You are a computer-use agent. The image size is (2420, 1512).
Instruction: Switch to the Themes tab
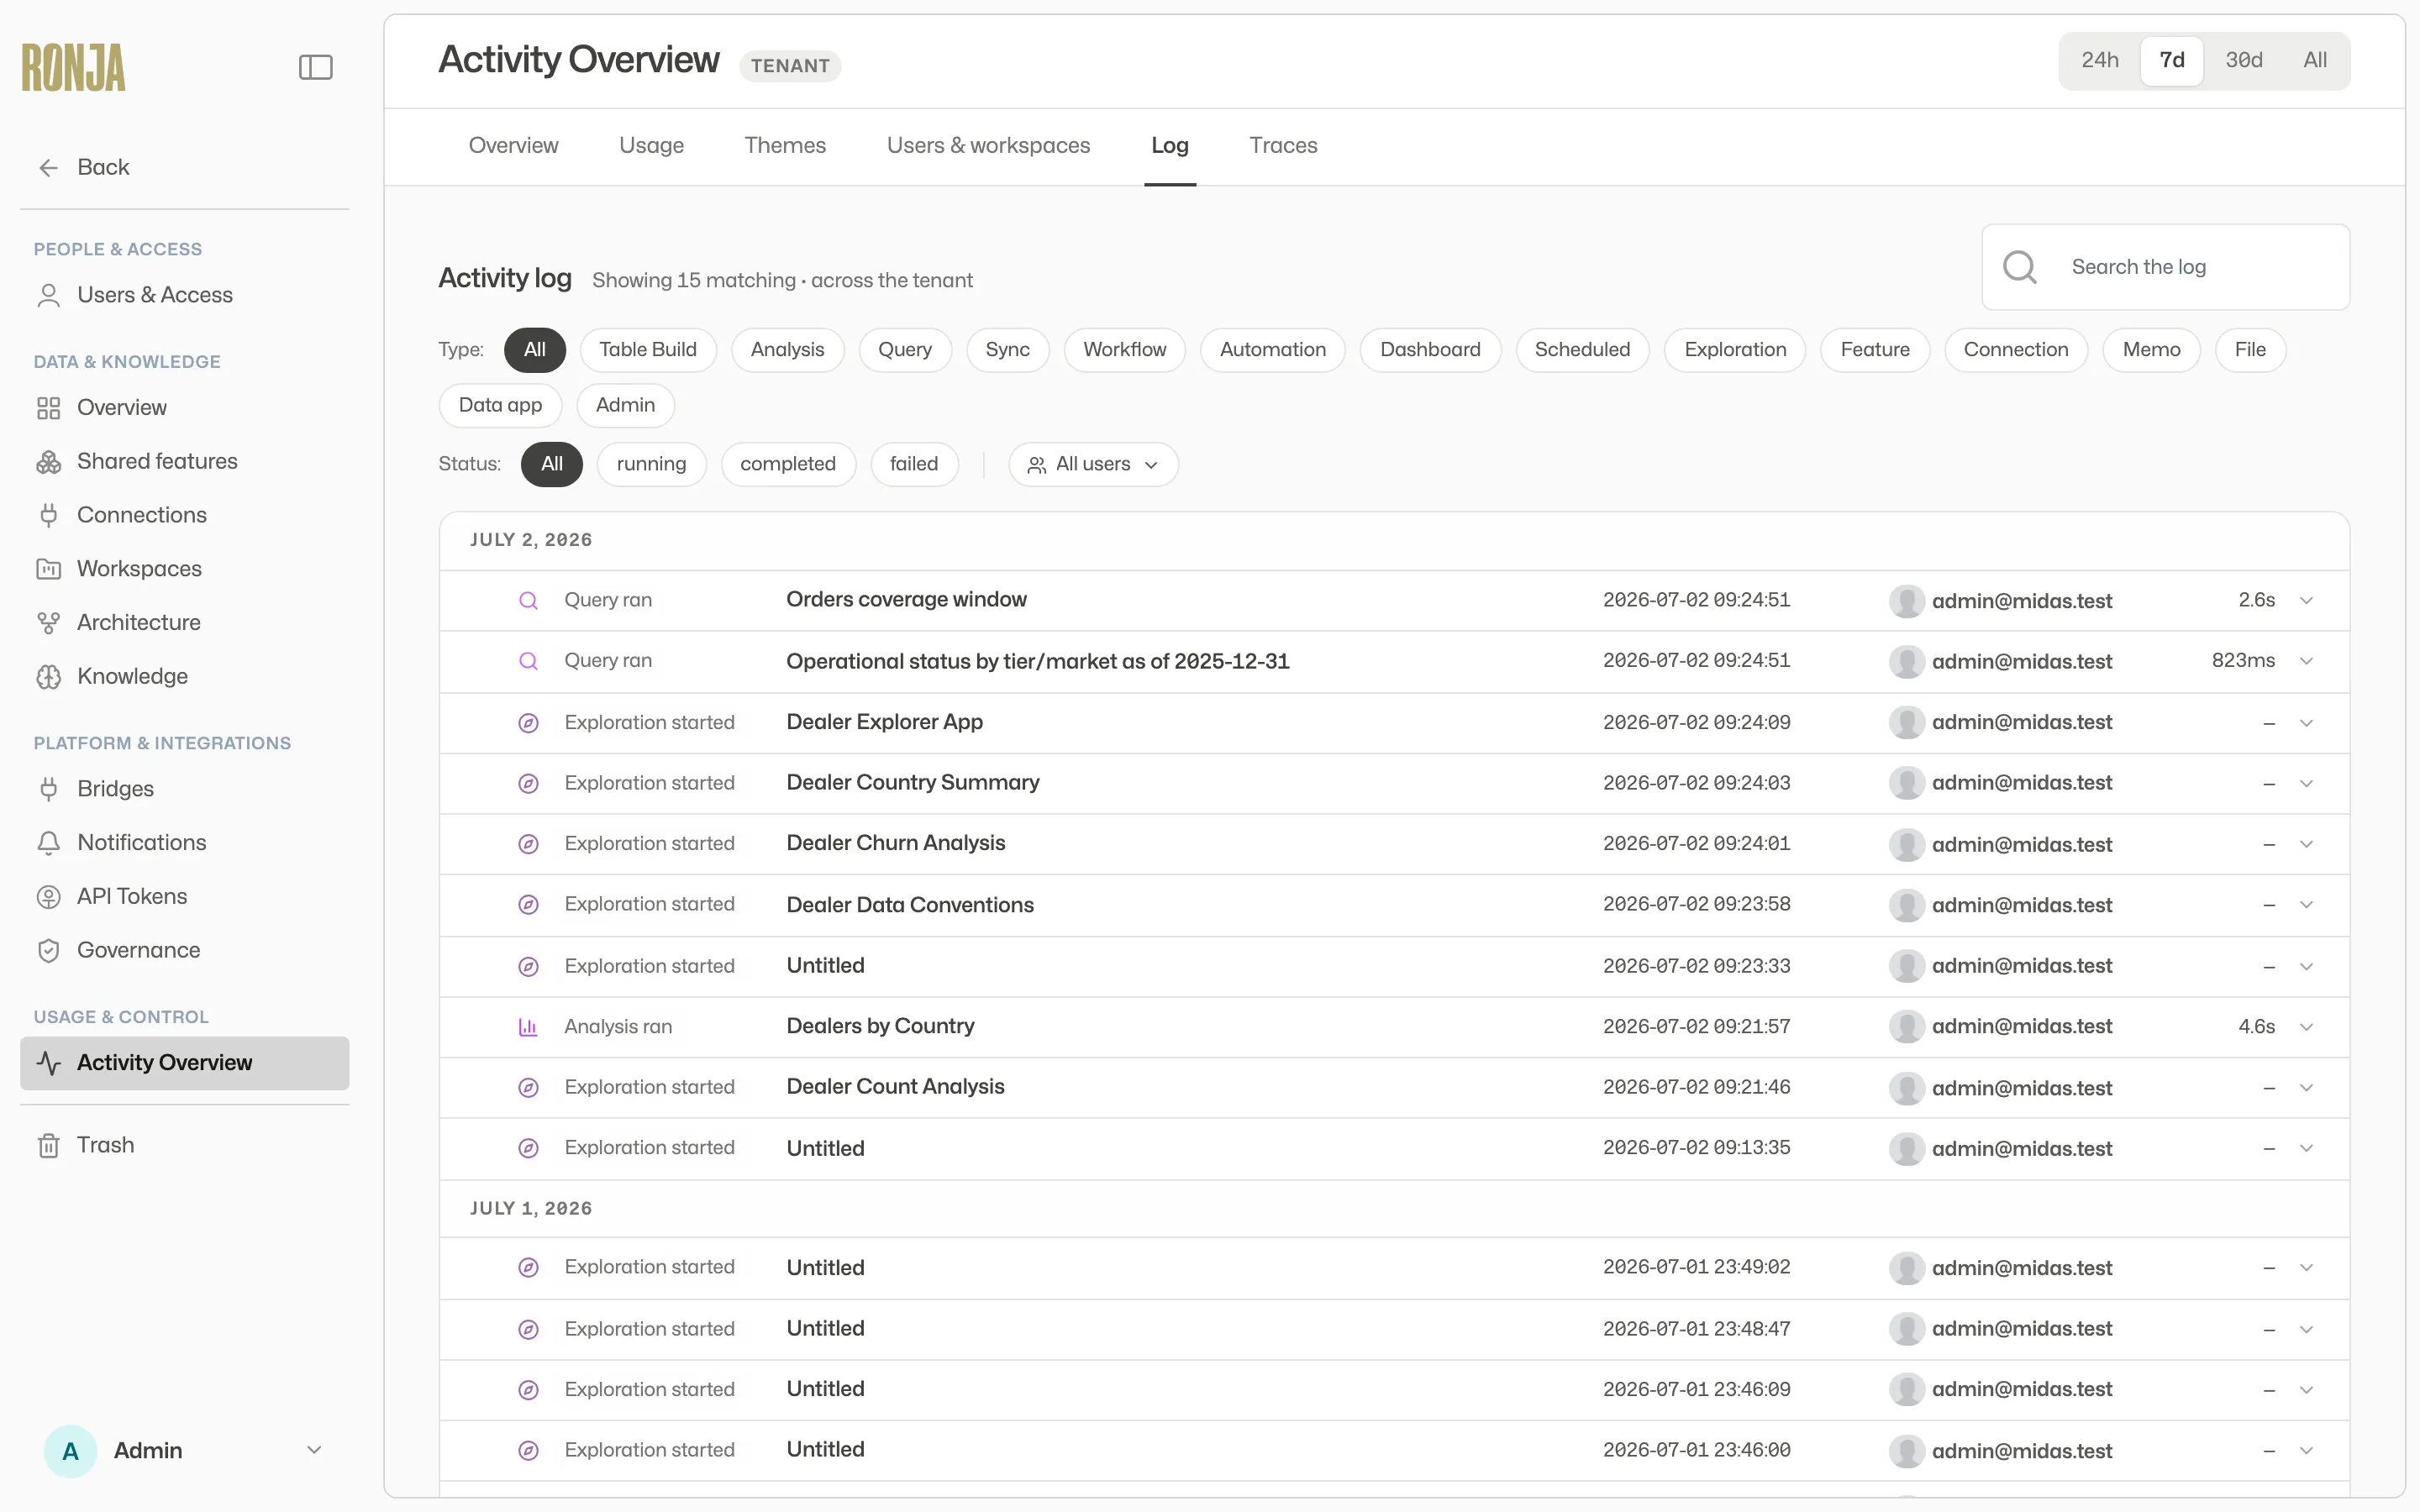(785, 146)
